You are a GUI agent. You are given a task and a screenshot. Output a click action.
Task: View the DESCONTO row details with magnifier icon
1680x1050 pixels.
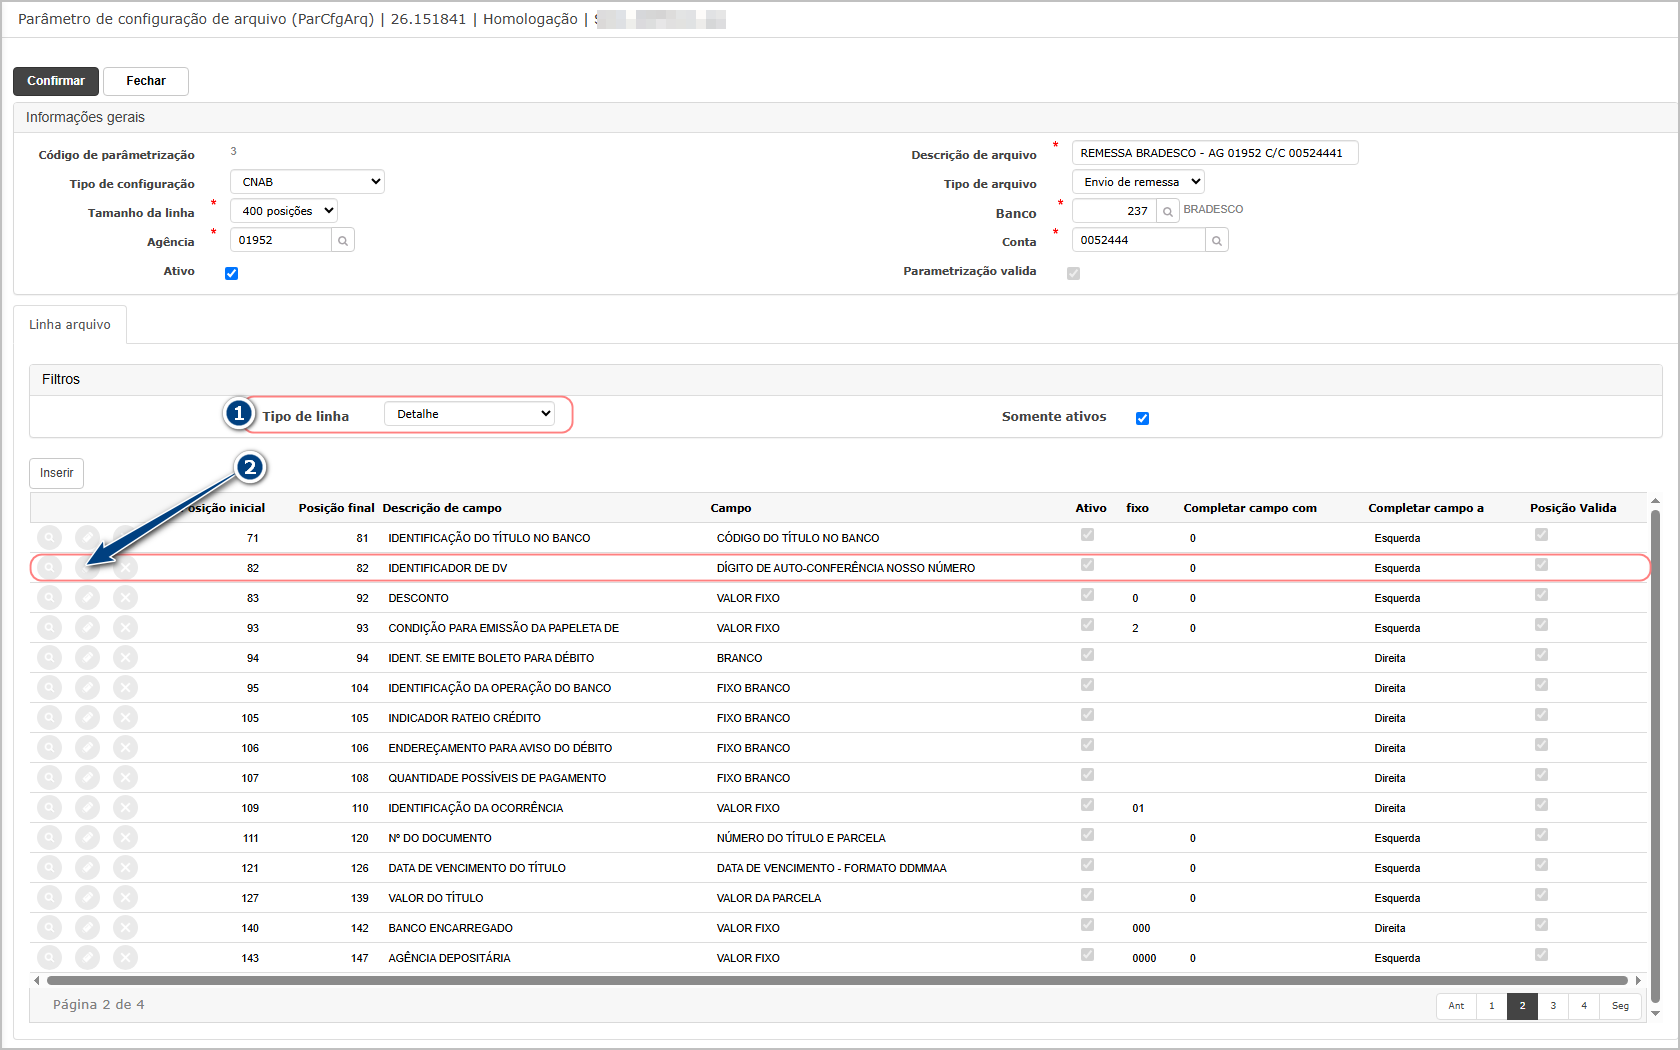(49, 598)
